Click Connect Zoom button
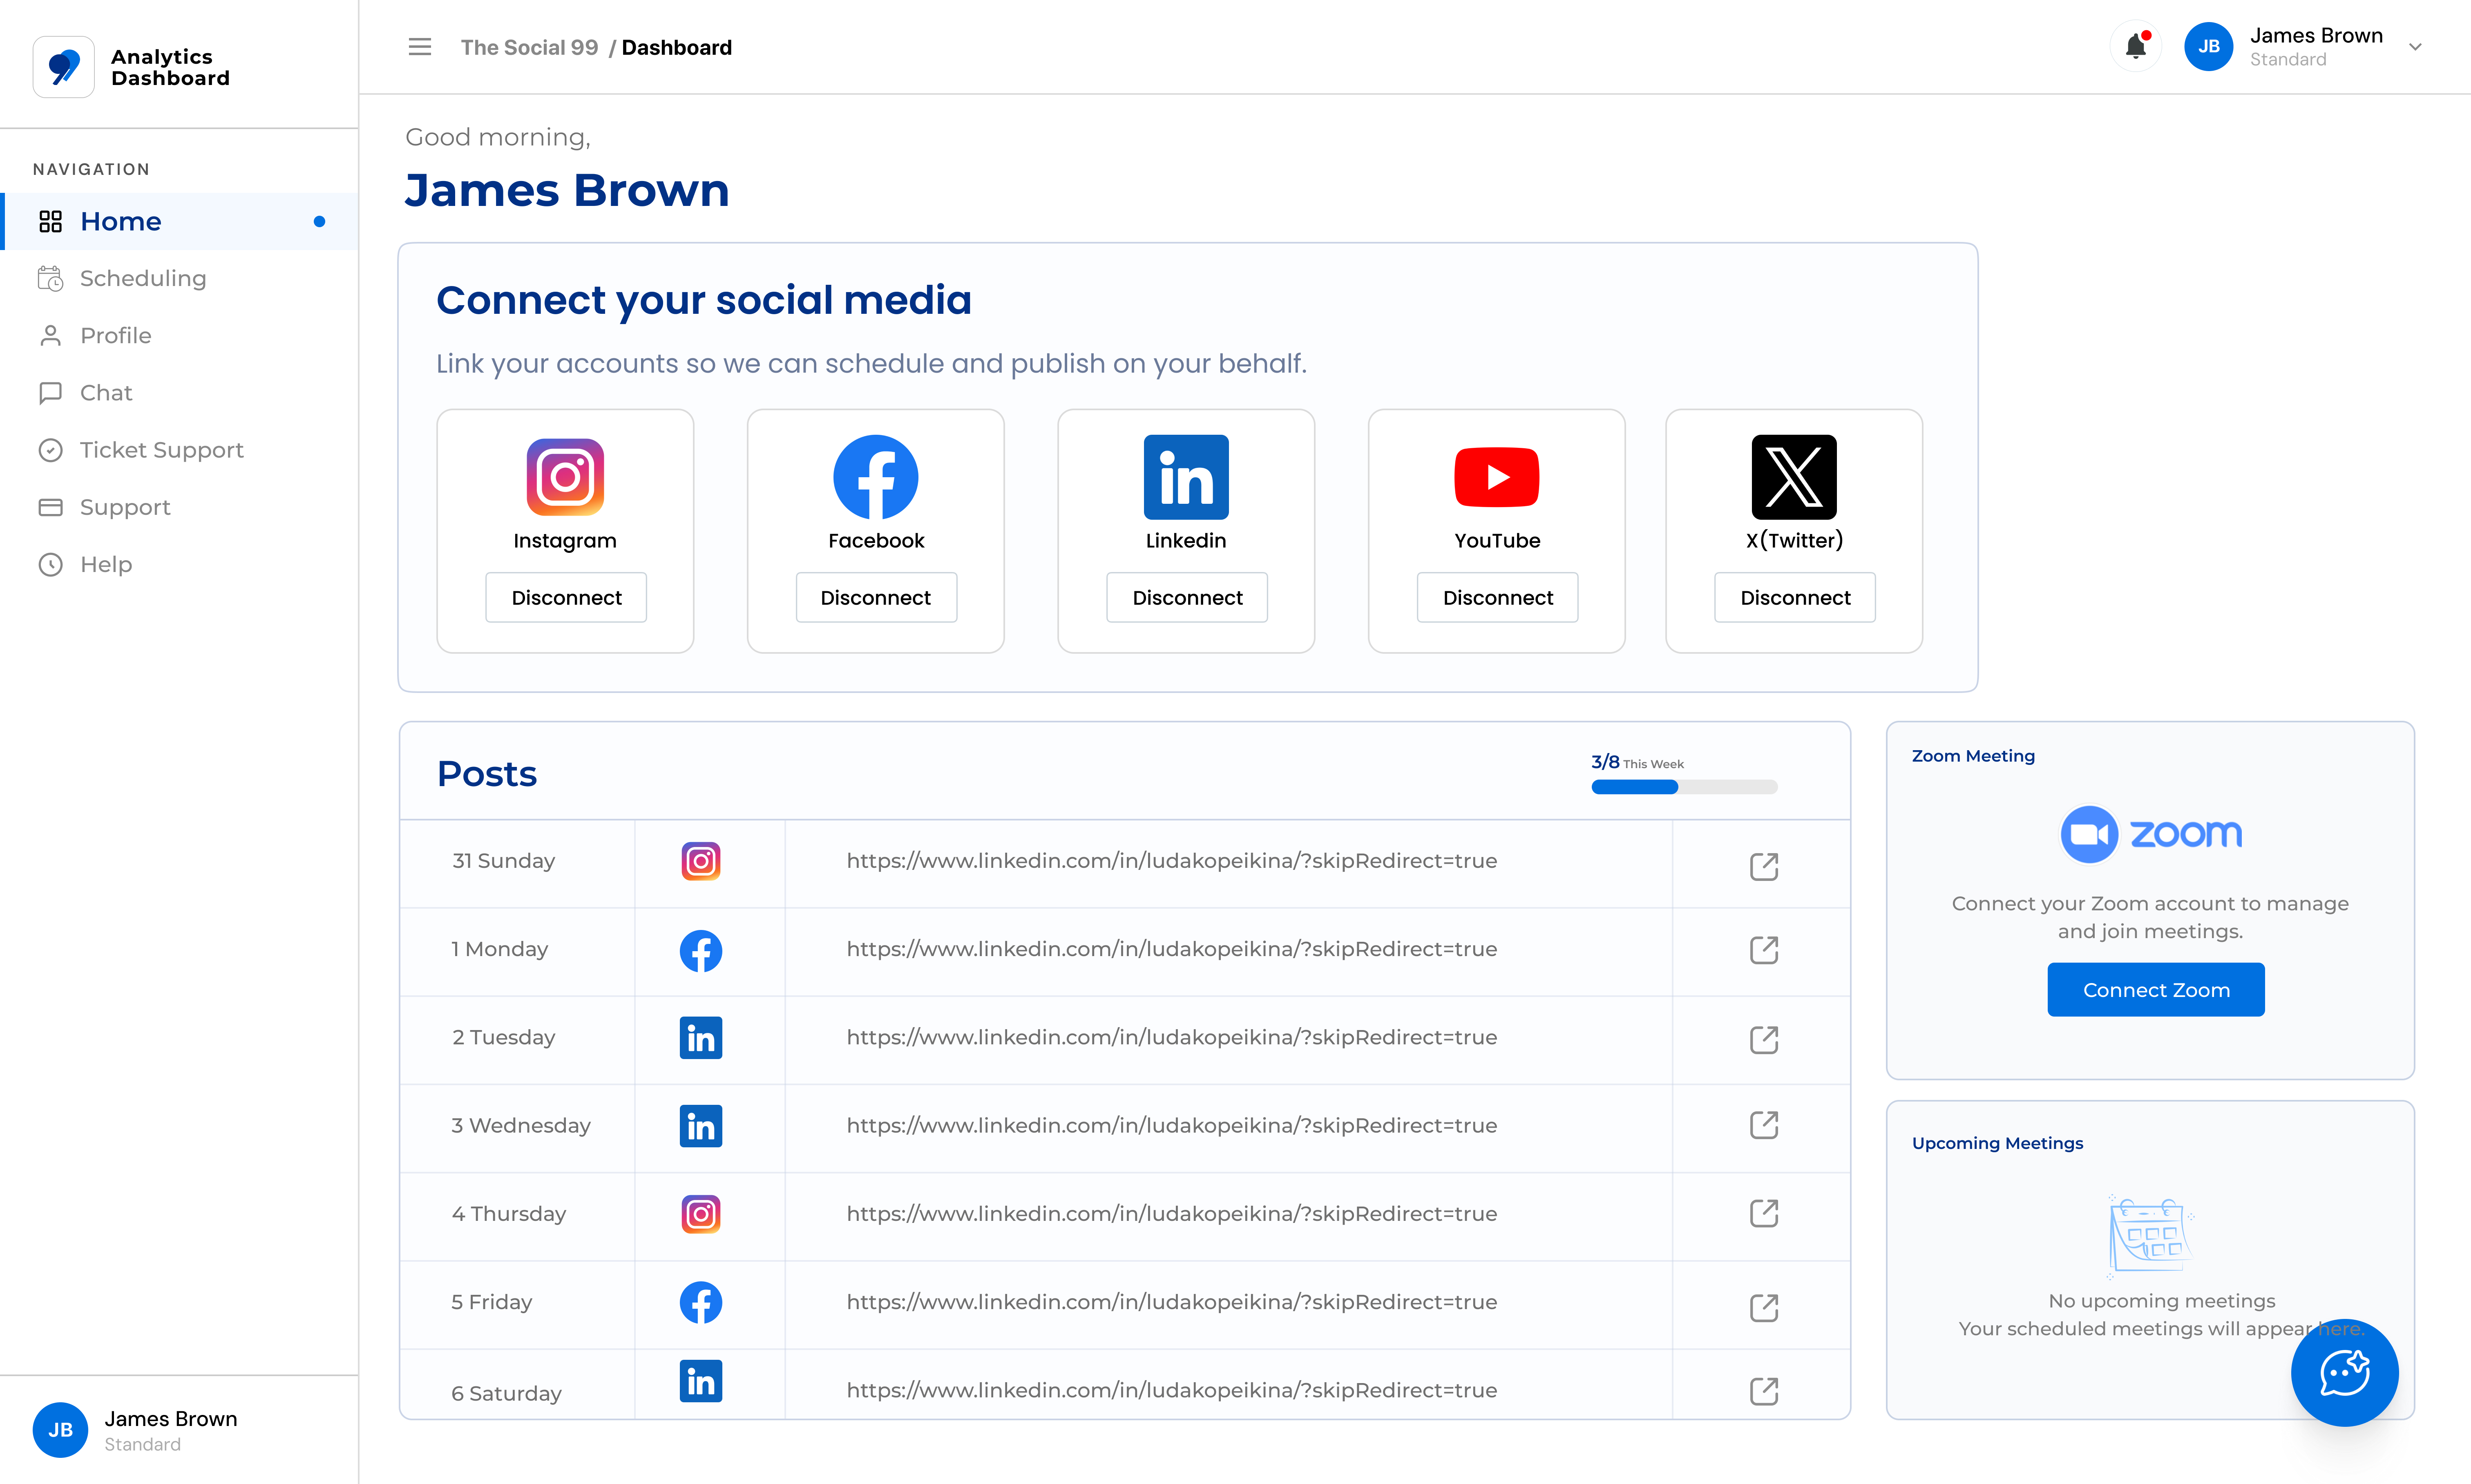 click(2156, 990)
